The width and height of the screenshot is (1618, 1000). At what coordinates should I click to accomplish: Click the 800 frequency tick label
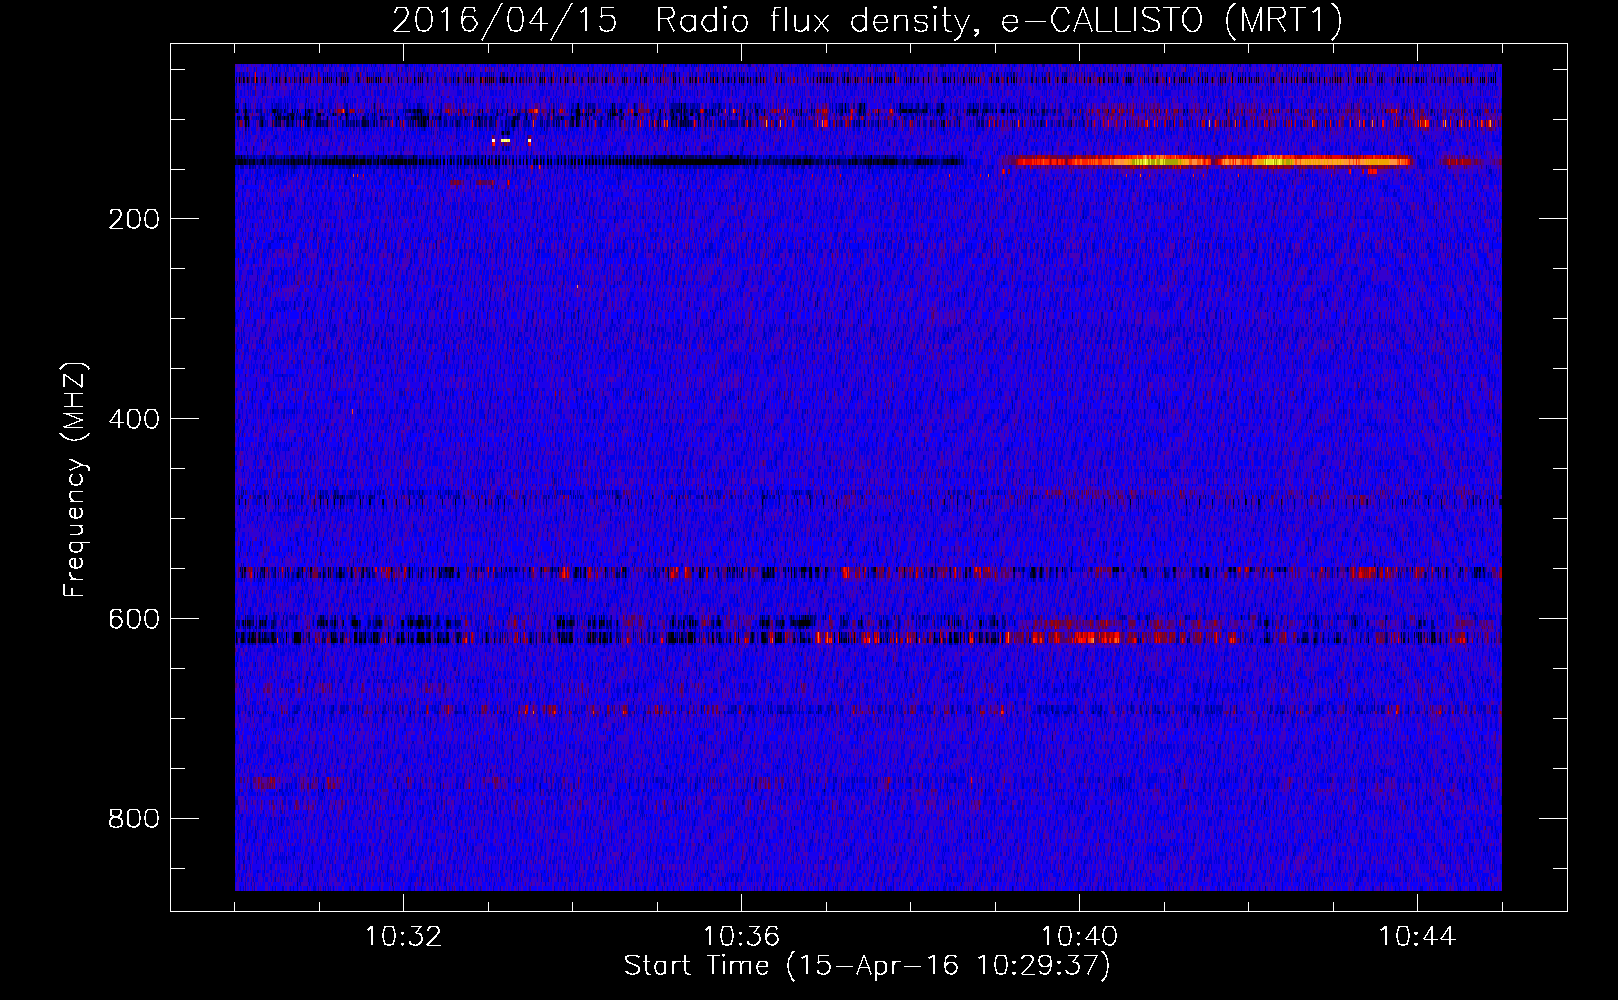[134, 819]
